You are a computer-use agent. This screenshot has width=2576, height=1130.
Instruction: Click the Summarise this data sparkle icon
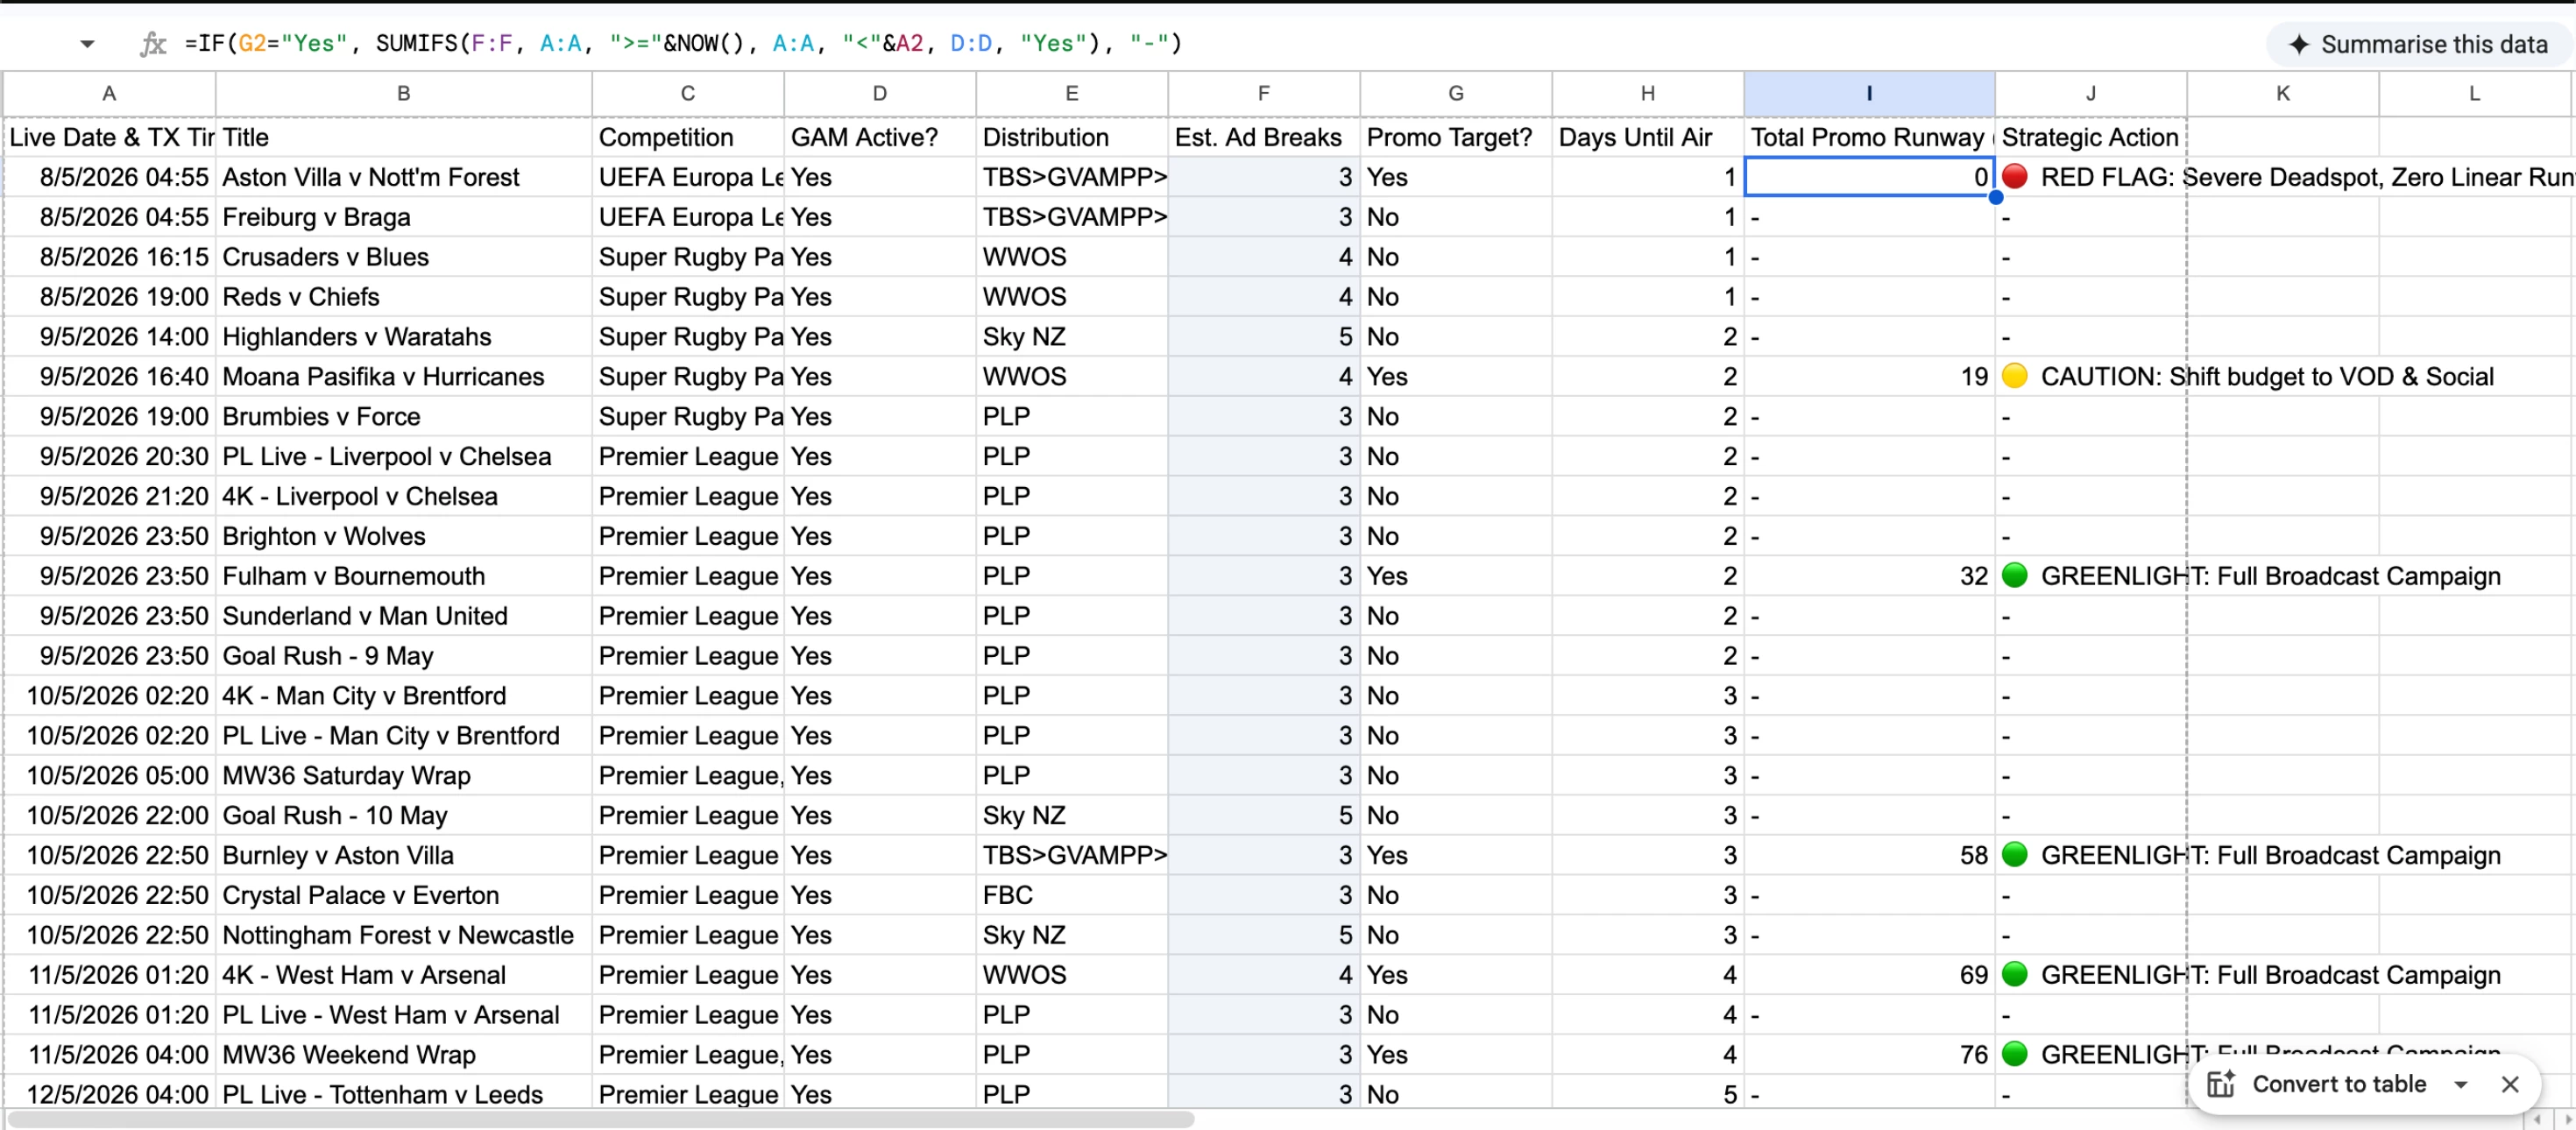coord(2299,45)
